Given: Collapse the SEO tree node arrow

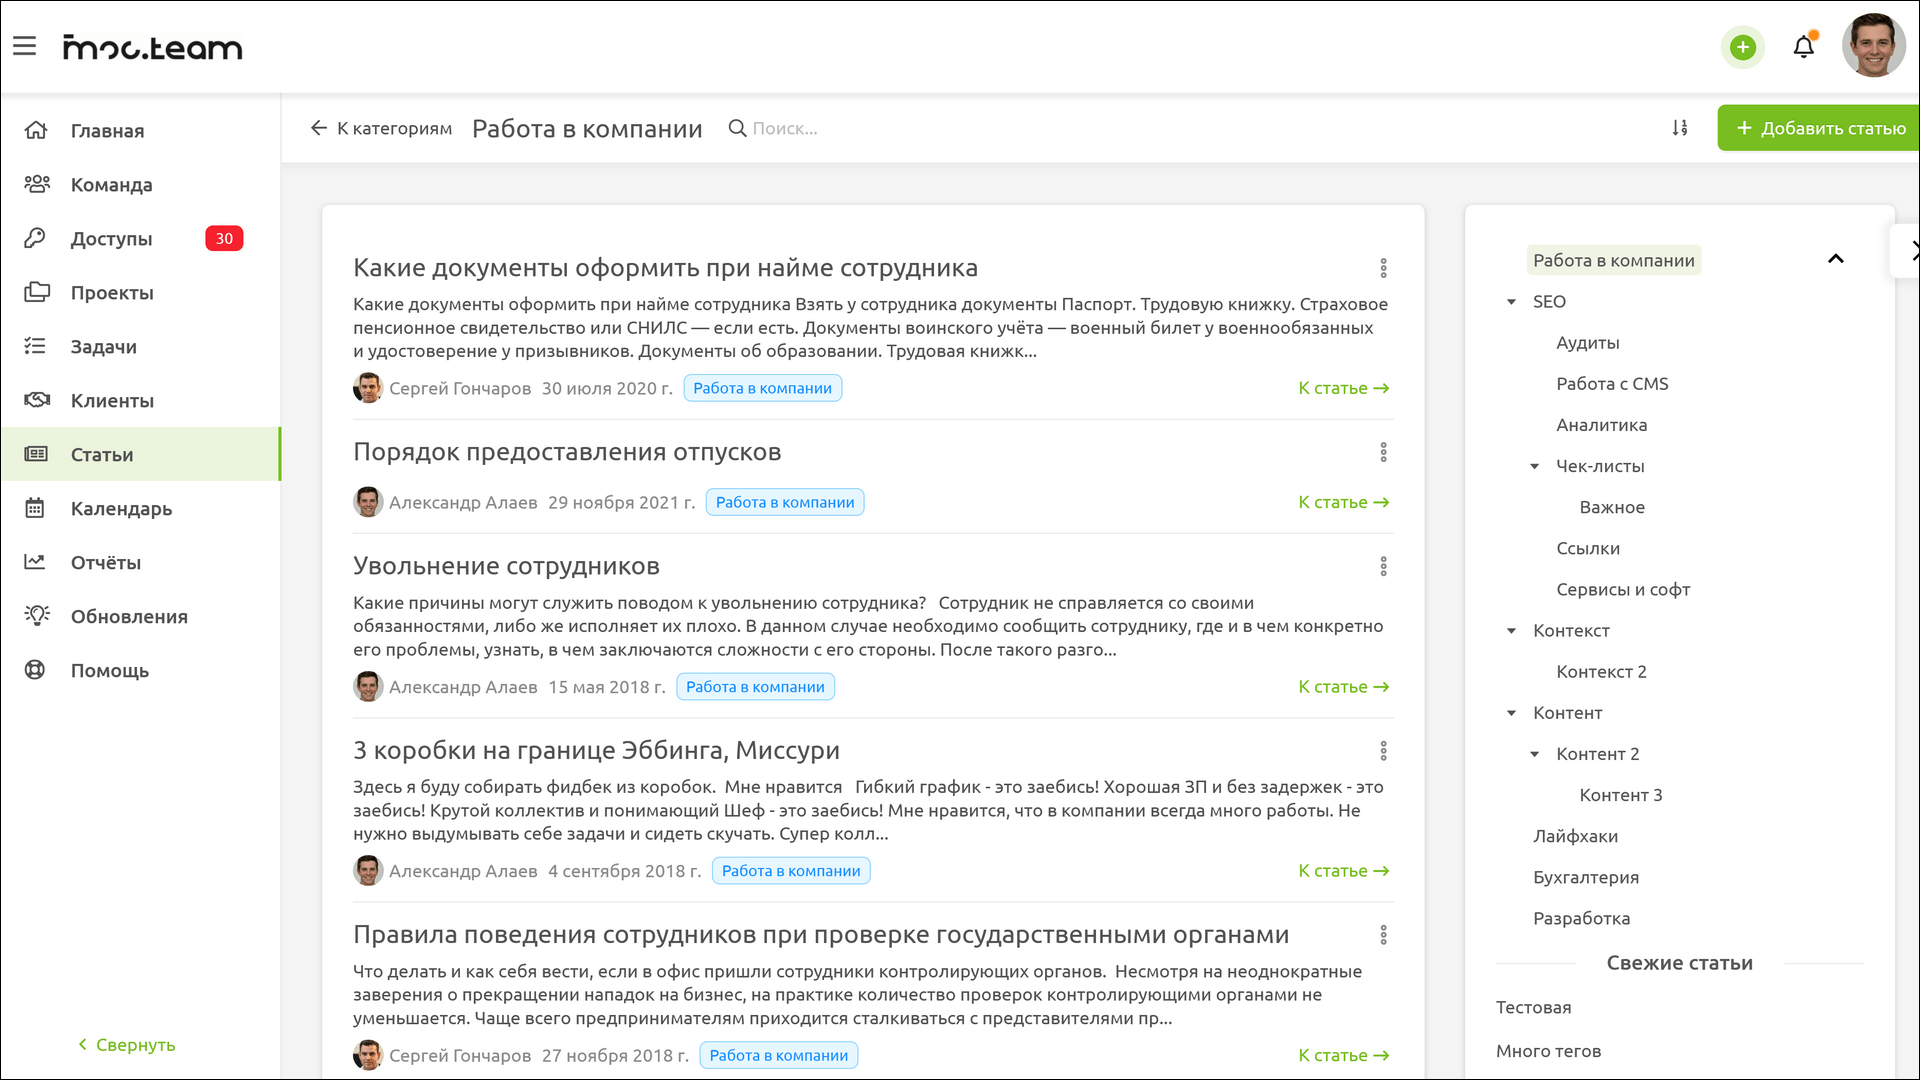Looking at the screenshot, I should tap(1511, 302).
